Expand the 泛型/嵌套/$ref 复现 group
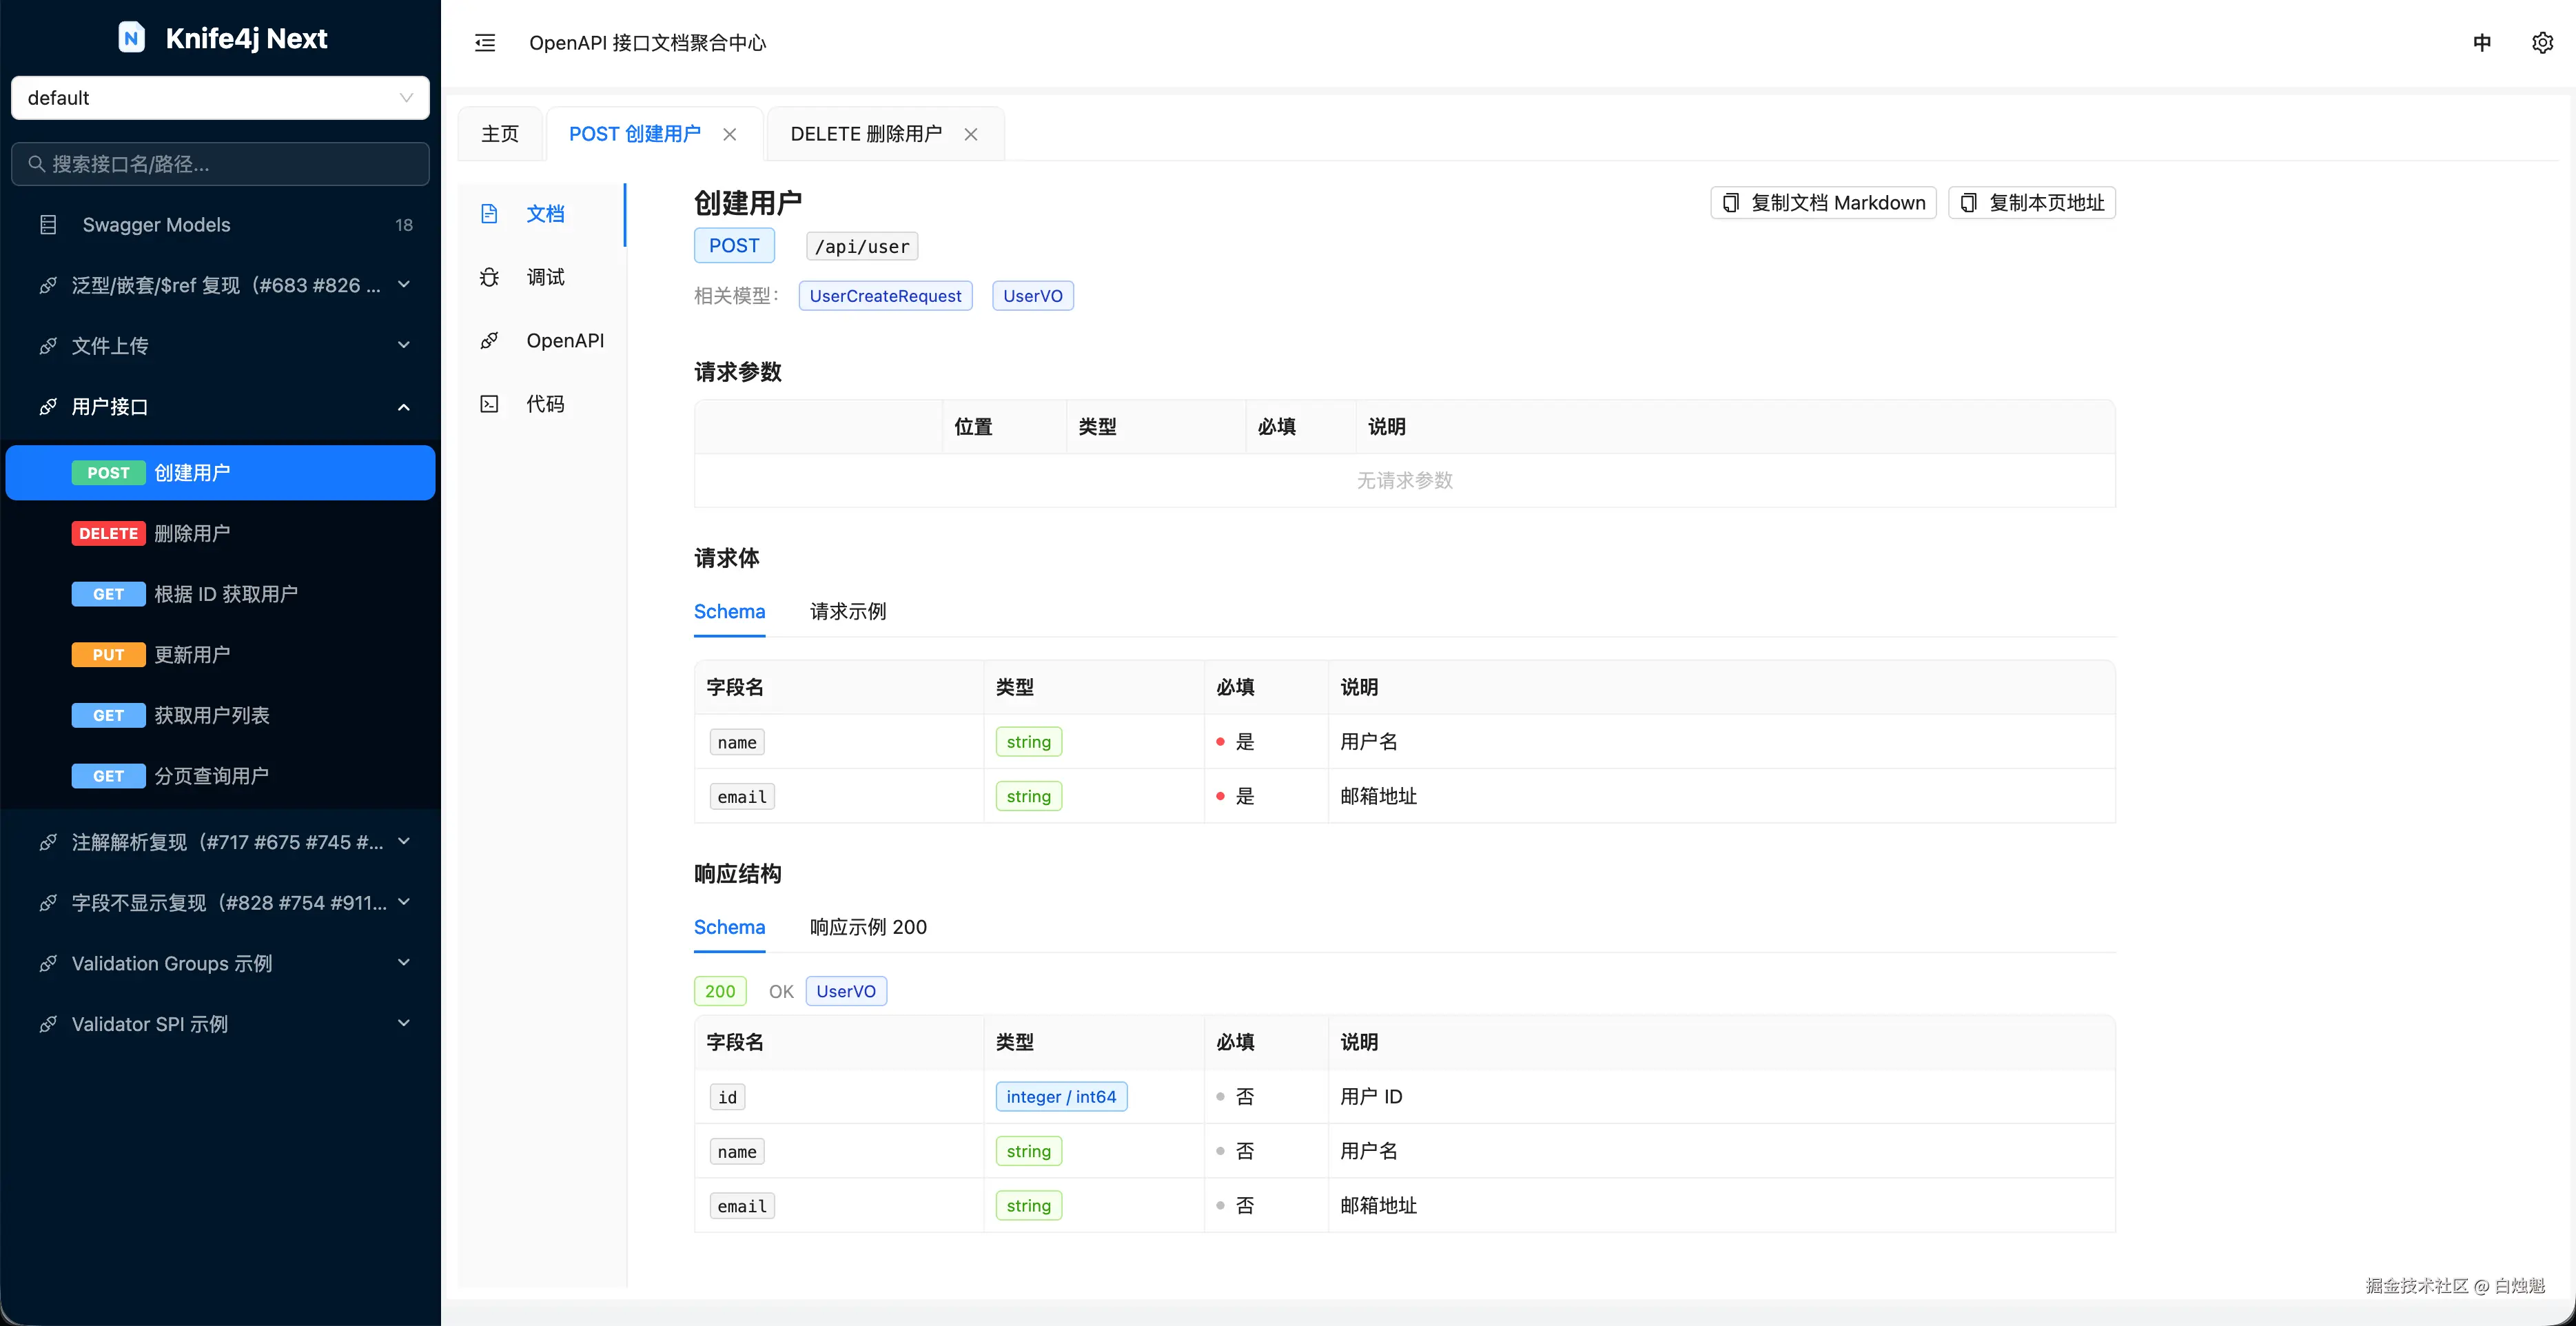2576x1326 pixels. [404, 285]
